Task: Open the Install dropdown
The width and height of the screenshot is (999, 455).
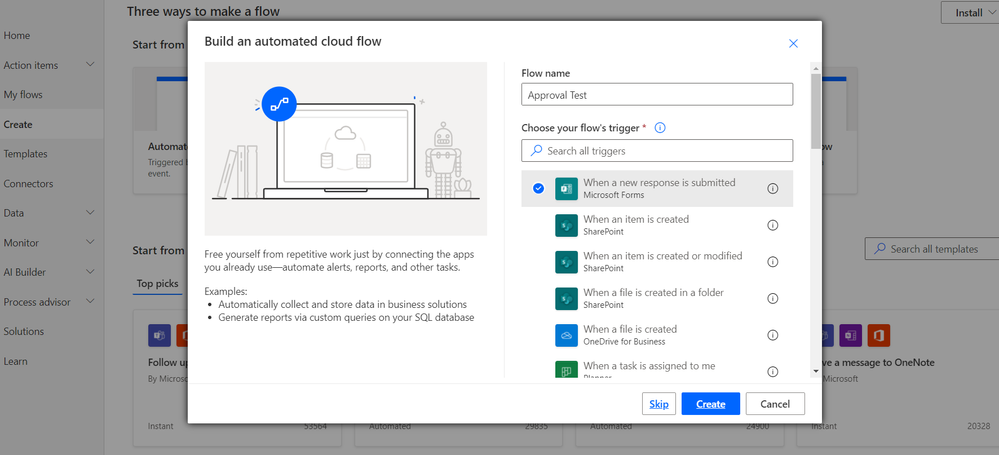Action: coord(970,13)
